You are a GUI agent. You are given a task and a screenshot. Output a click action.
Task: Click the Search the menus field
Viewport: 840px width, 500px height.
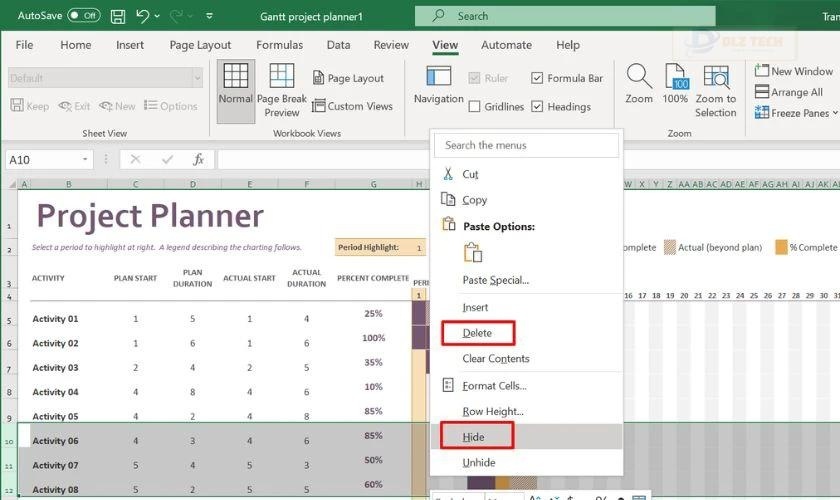tap(526, 145)
